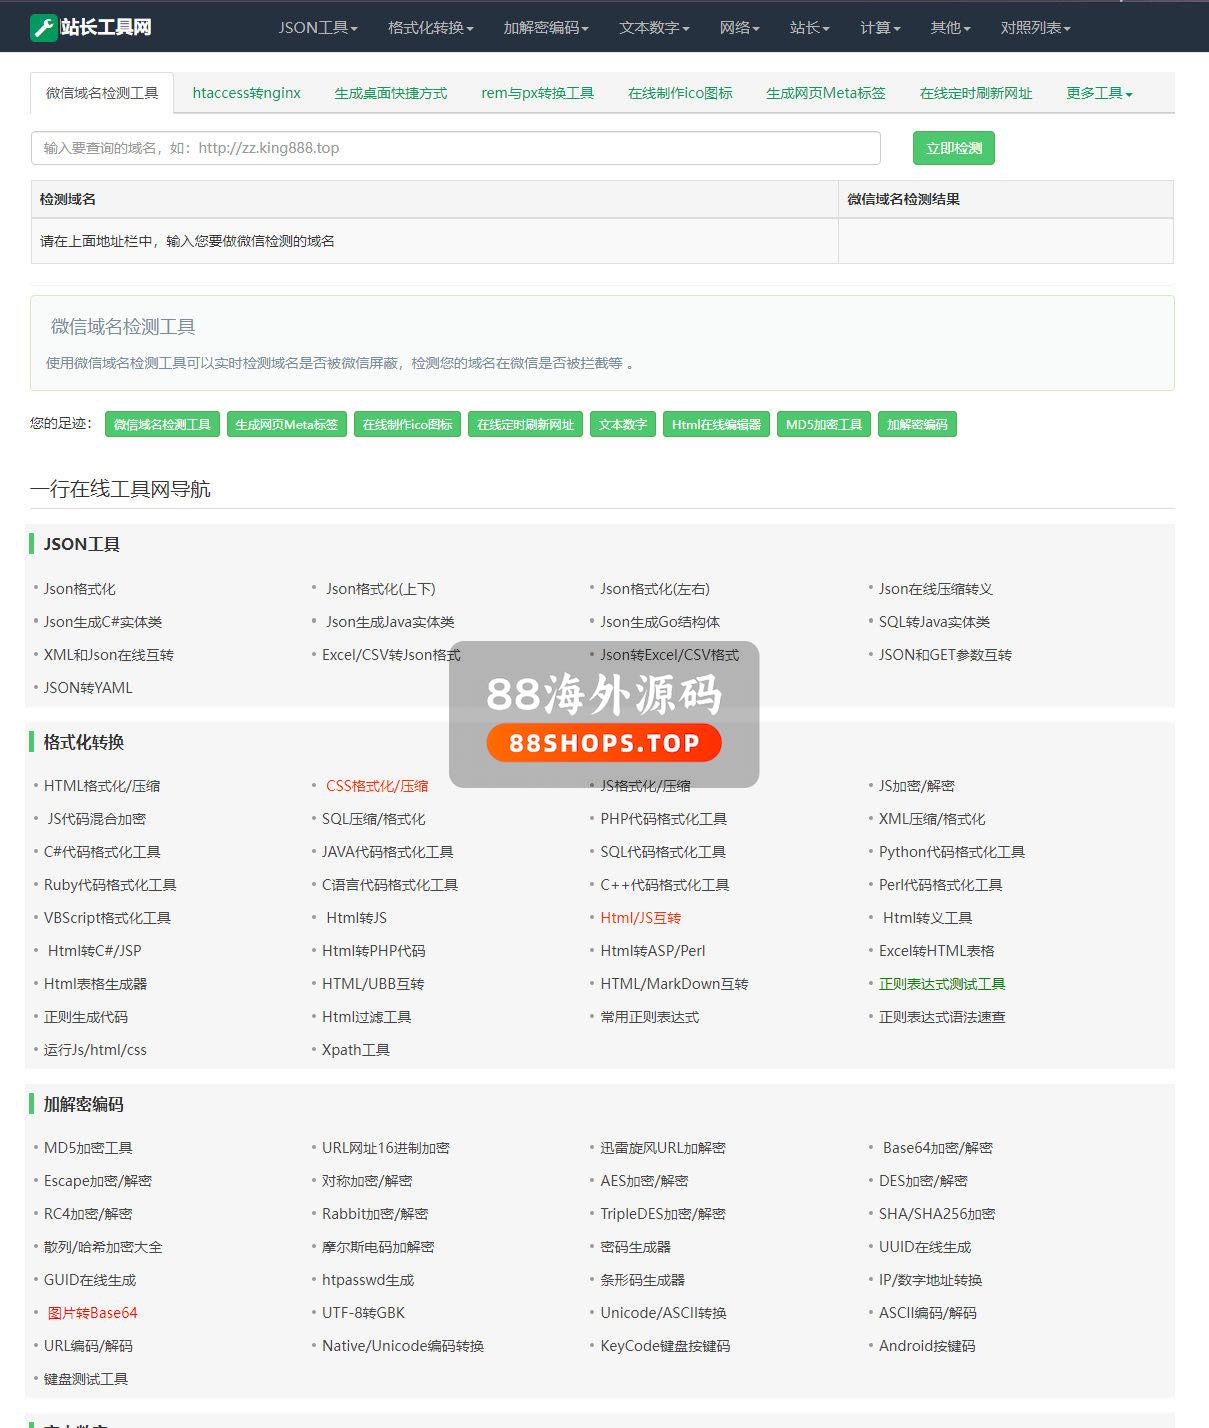
Task: Expand the 更多工具 tab dropdown
Action: (1098, 93)
